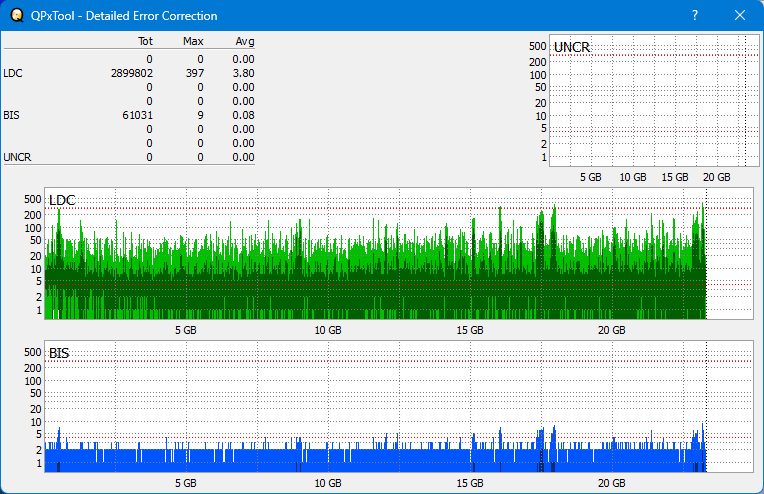Open the help question mark button

[x=695, y=16]
